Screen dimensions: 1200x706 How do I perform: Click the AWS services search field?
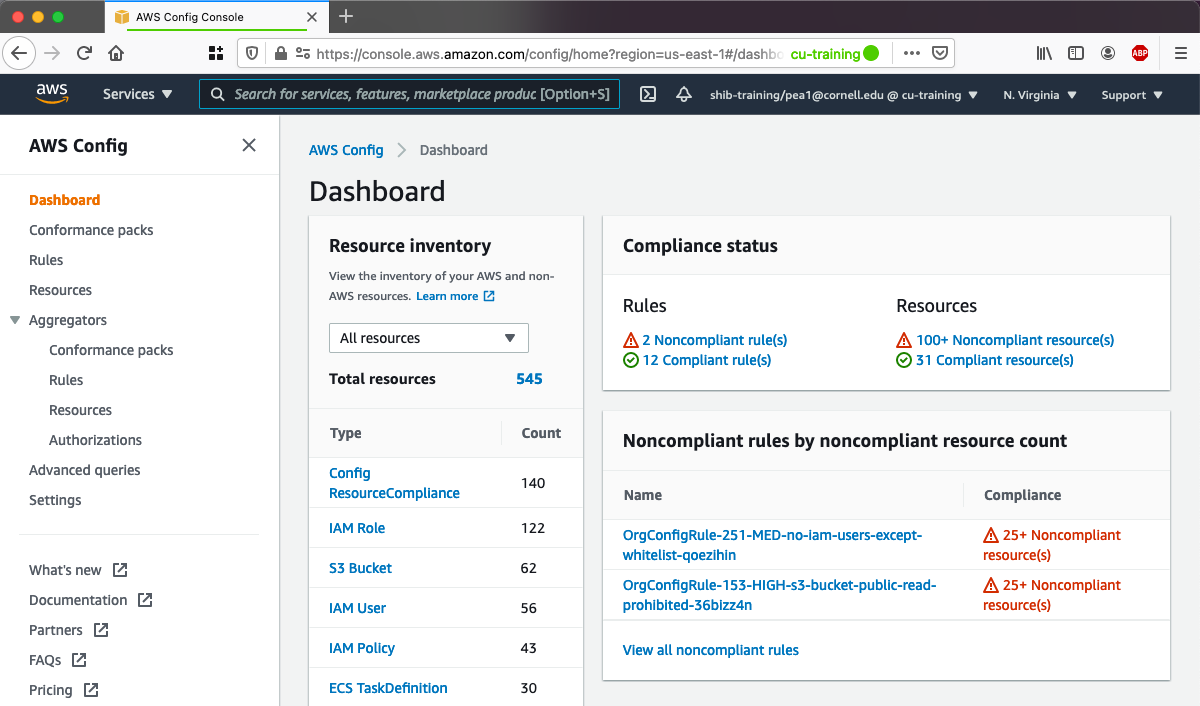(410, 94)
